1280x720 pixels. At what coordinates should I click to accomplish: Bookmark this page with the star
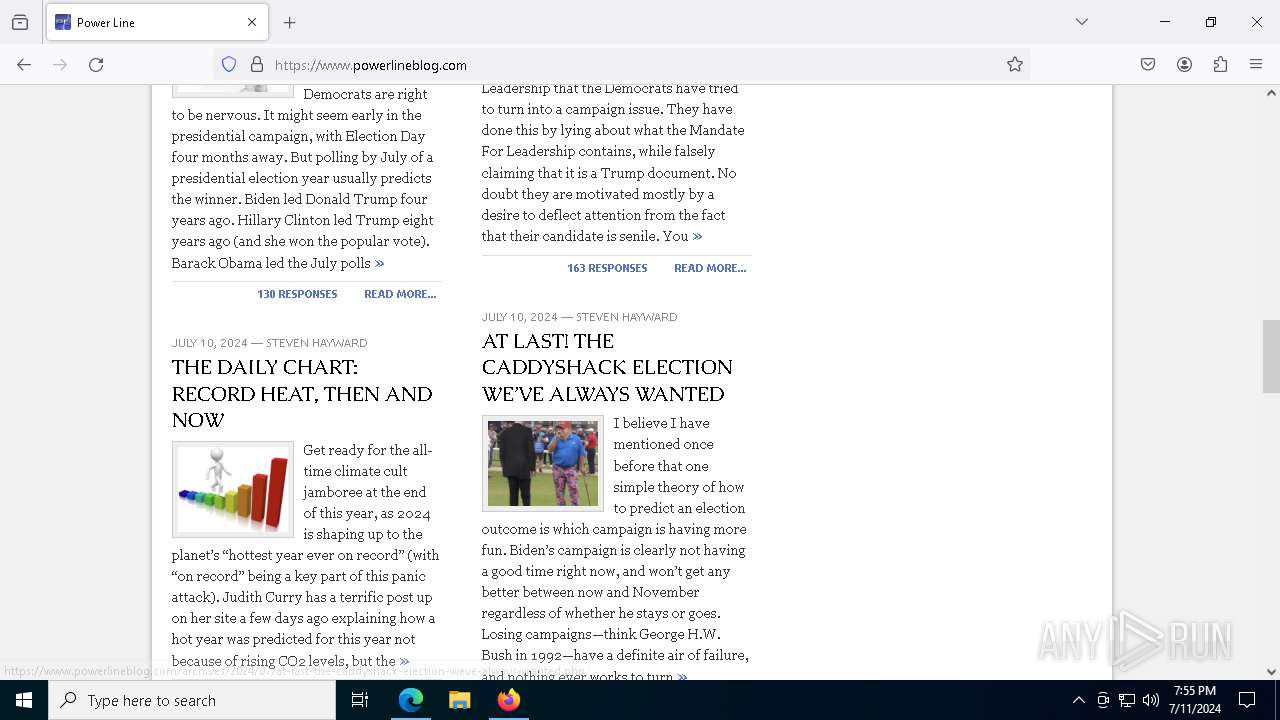1015,65
